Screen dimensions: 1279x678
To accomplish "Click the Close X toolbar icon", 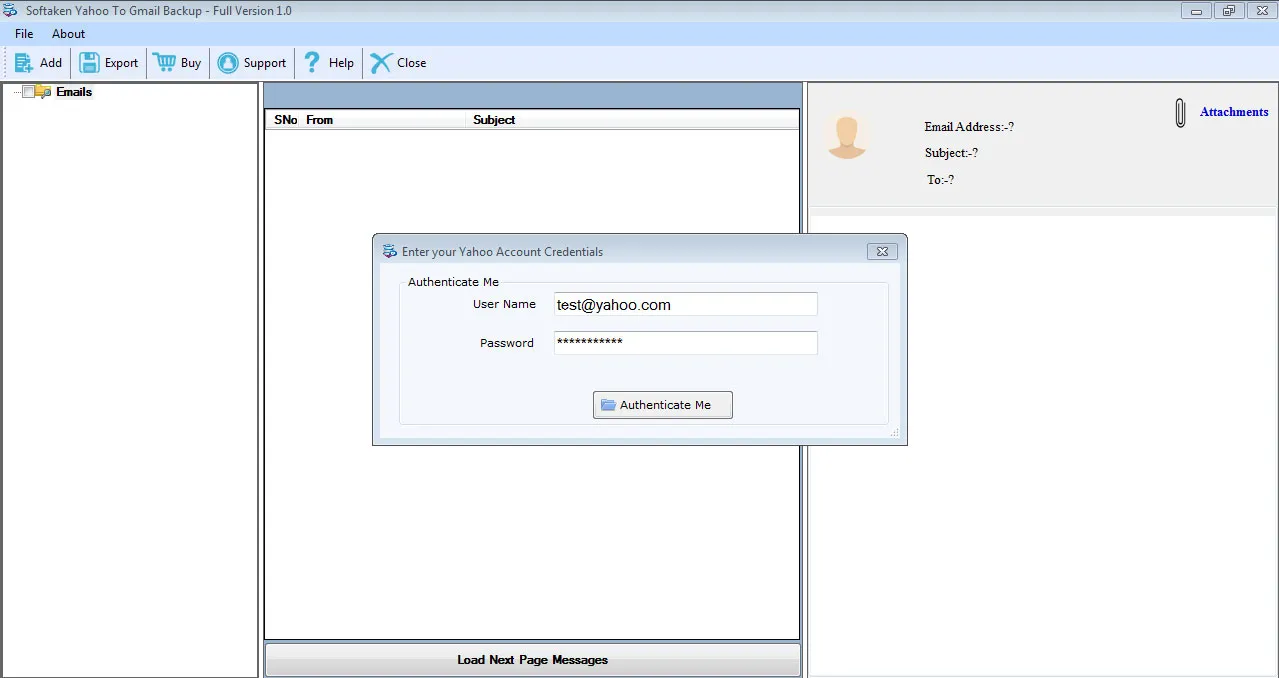I will click(381, 63).
